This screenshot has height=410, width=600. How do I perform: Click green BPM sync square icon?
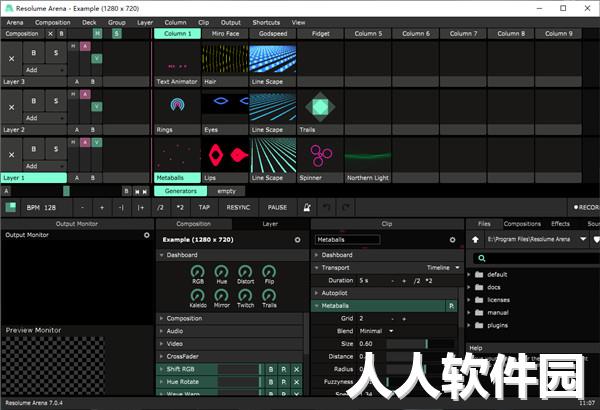[x=10, y=207]
